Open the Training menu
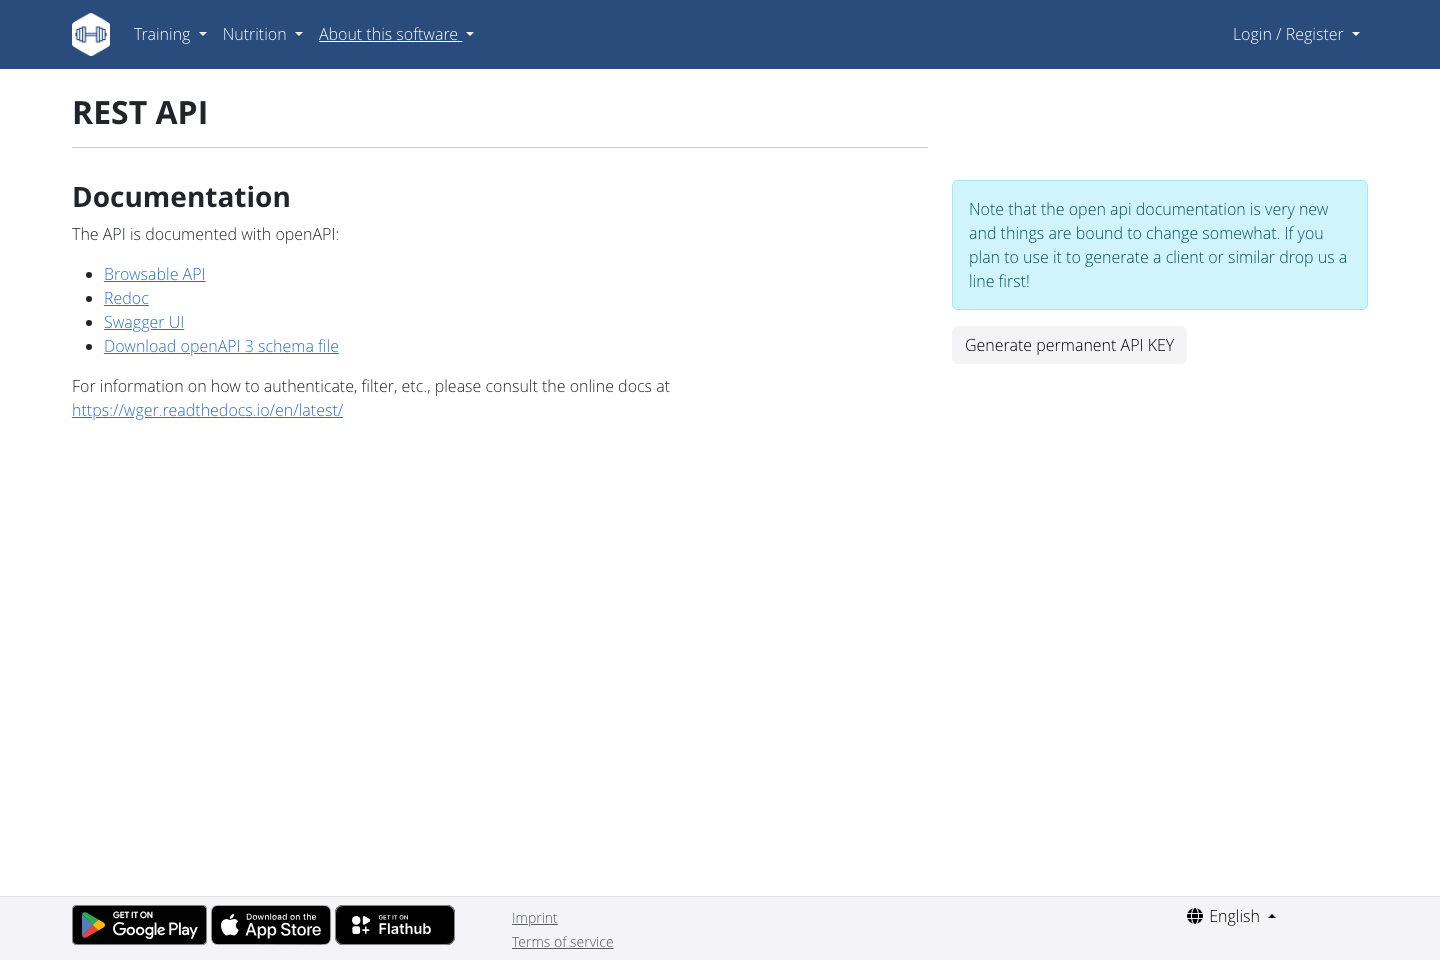 click(170, 34)
